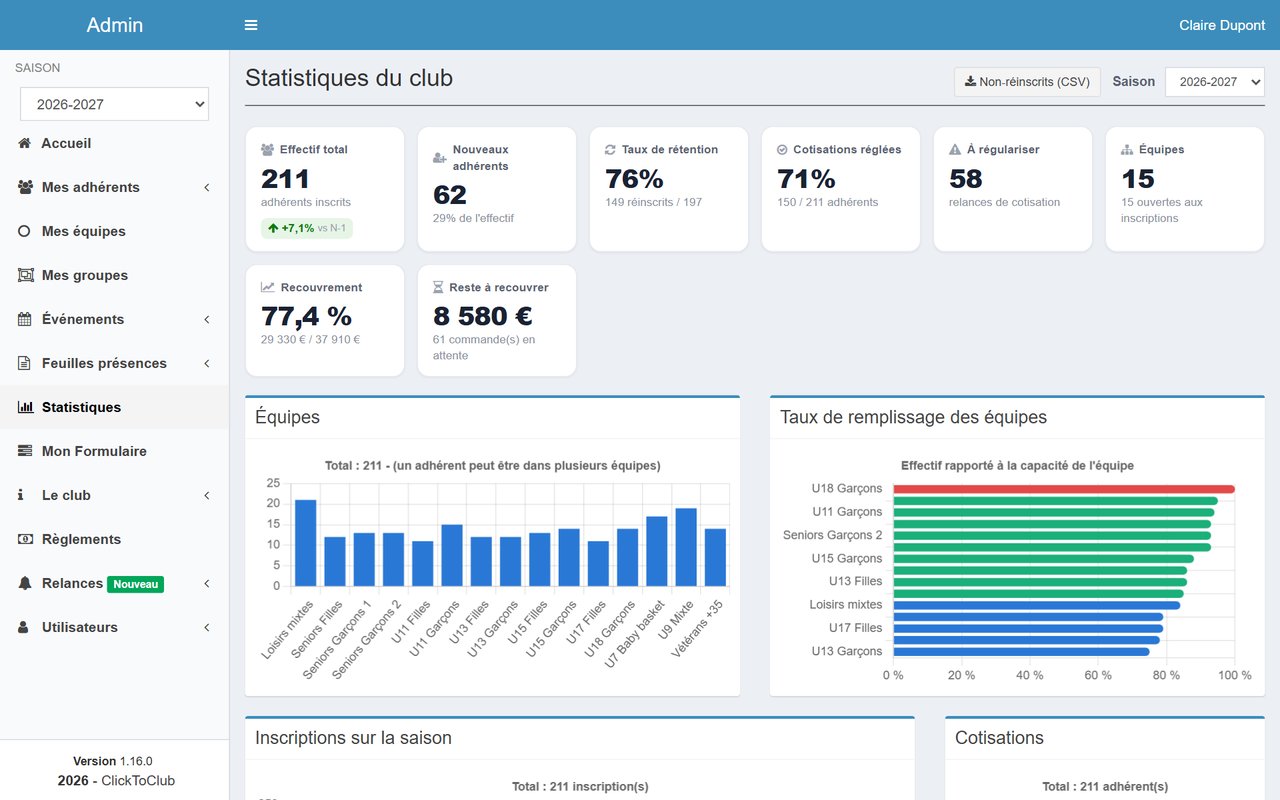Viewport: 1280px width, 800px height.
Task: Click the 149 réinscrits / 197 text
Action: [x=654, y=202]
